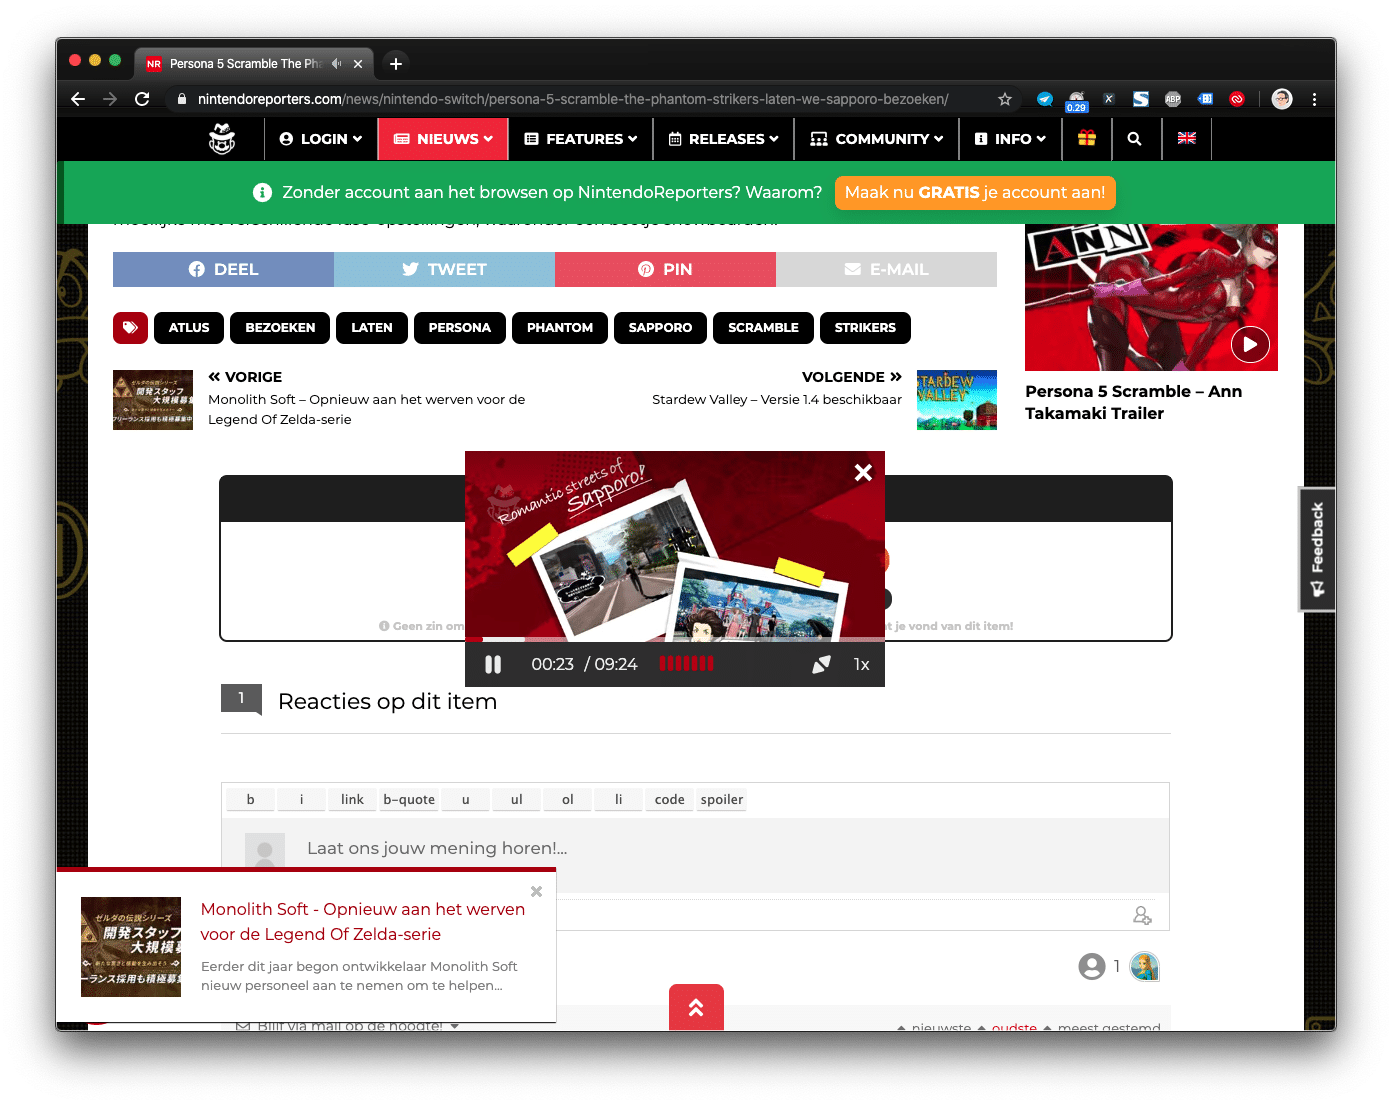Reload the page in browser

[142, 99]
